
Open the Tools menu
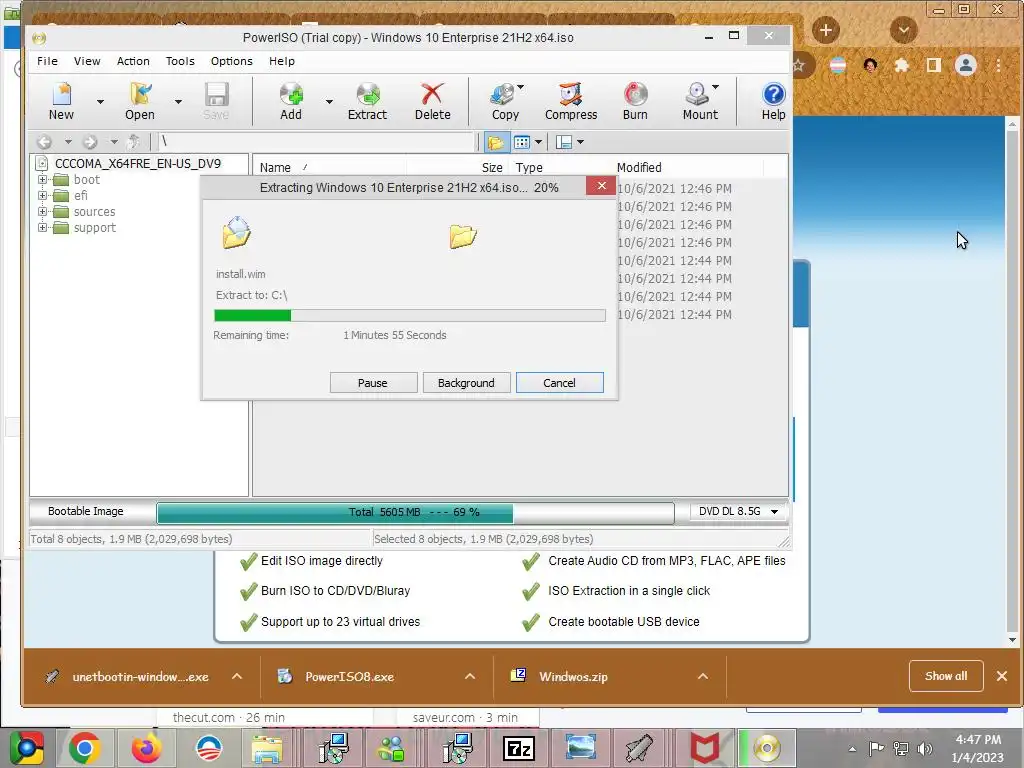coord(180,61)
